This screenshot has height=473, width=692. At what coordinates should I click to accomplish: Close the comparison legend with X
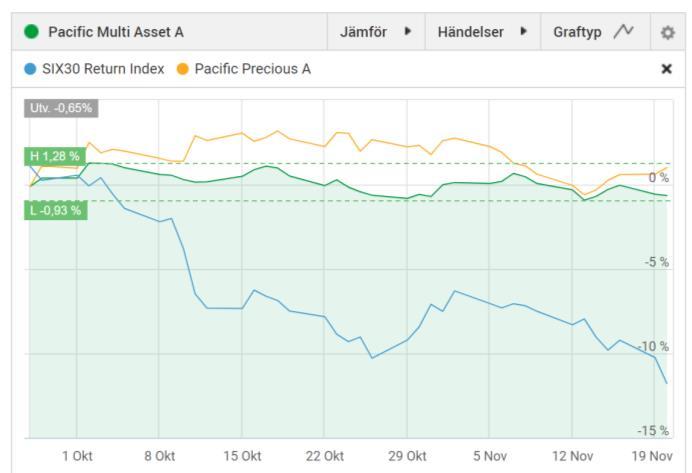[666, 69]
